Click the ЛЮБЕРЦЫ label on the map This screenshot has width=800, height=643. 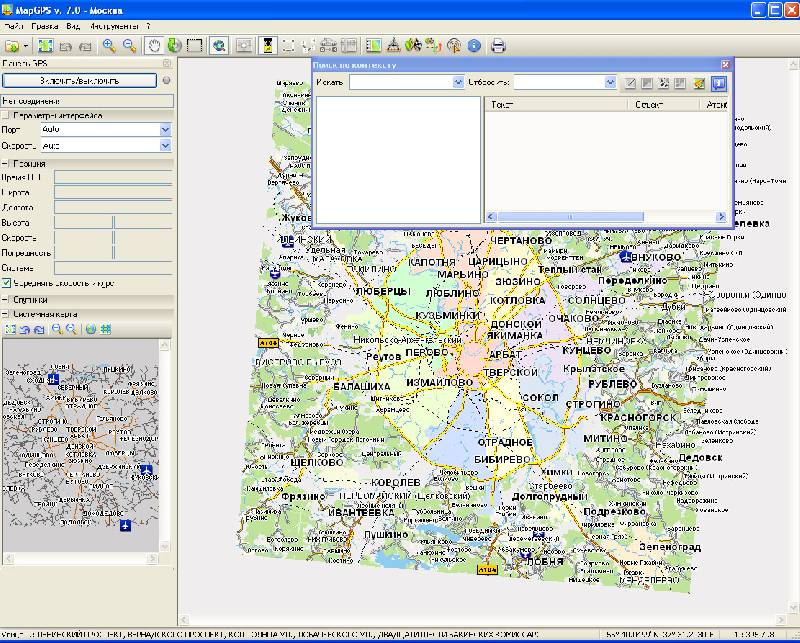pyautogui.click(x=383, y=291)
